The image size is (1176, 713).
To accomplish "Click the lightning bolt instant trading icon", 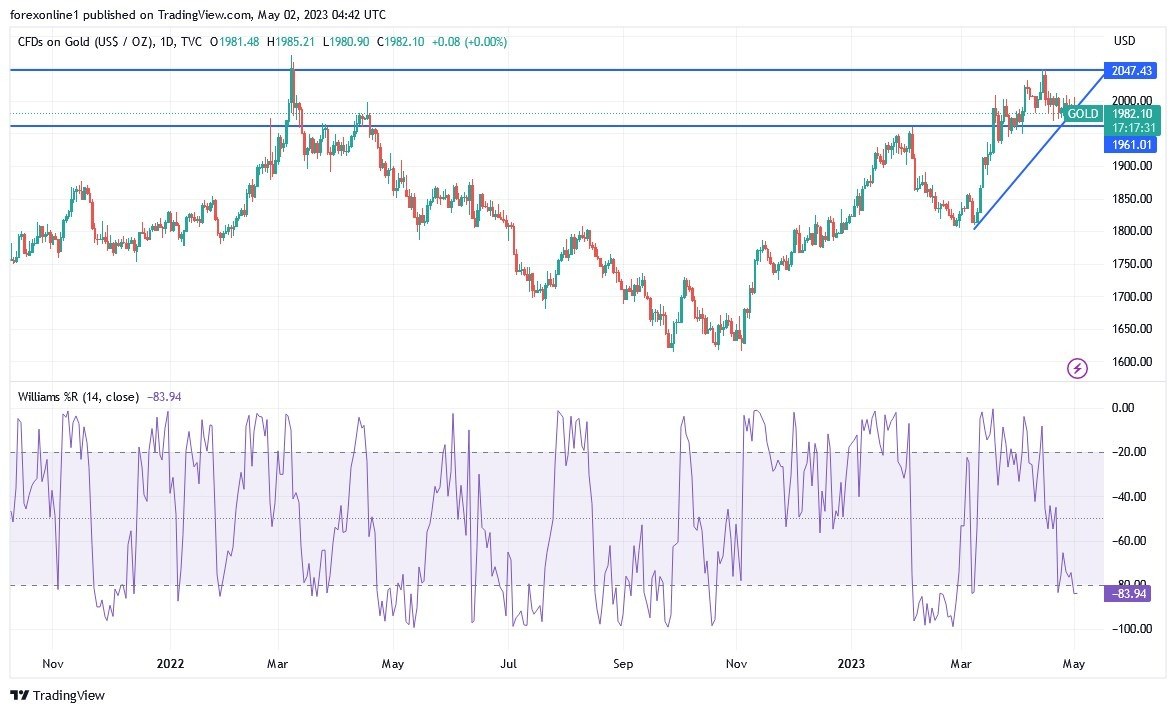I will [1076, 369].
